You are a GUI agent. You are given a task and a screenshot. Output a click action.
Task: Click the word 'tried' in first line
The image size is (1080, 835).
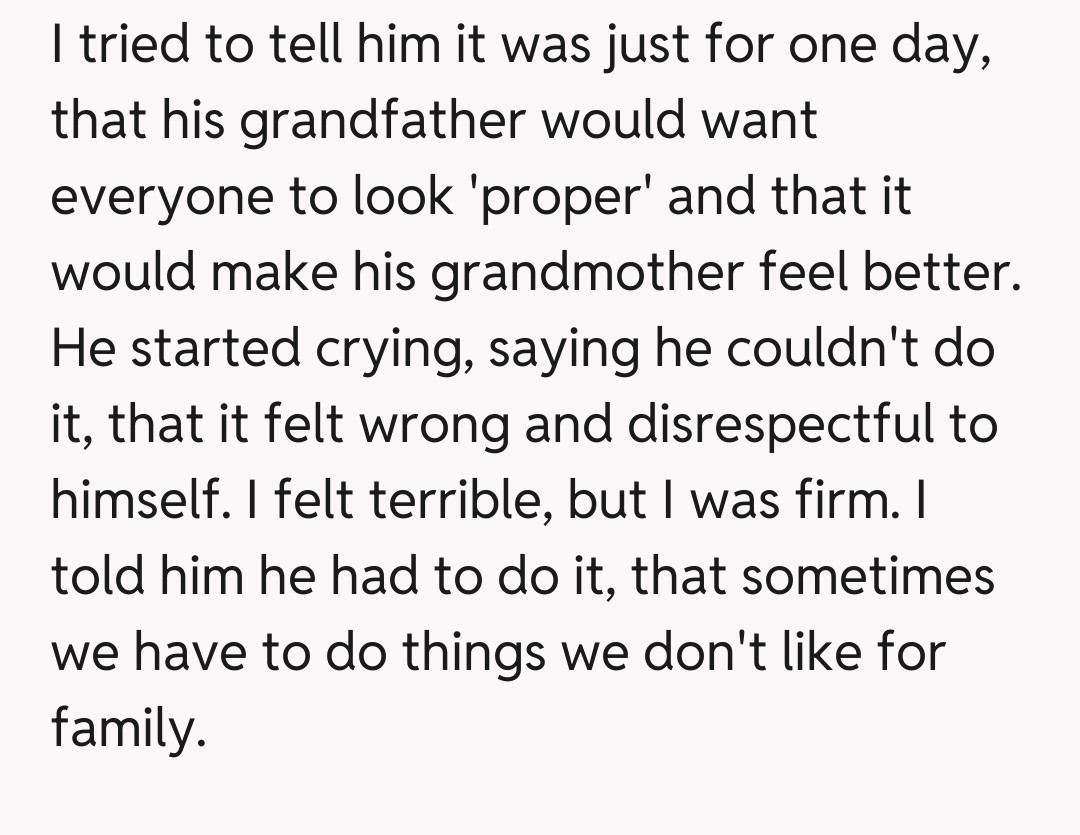129,45
